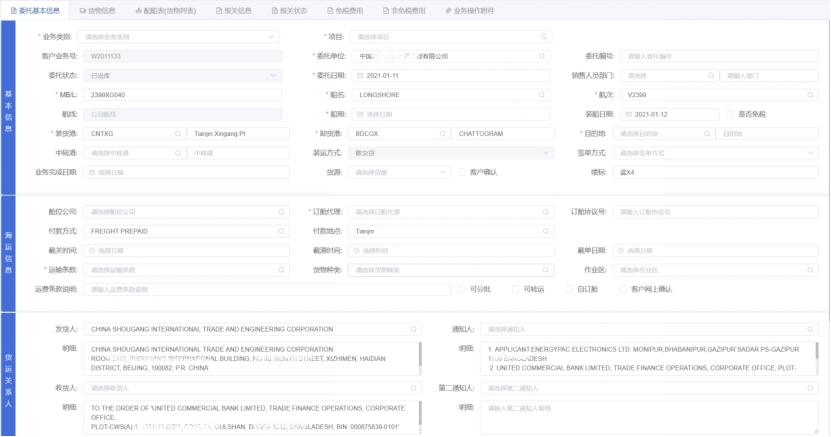Open the 业务类别 dropdown

click(x=180, y=37)
